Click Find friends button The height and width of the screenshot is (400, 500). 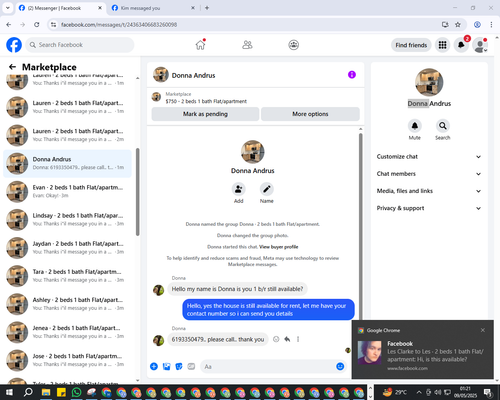[x=411, y=45]
